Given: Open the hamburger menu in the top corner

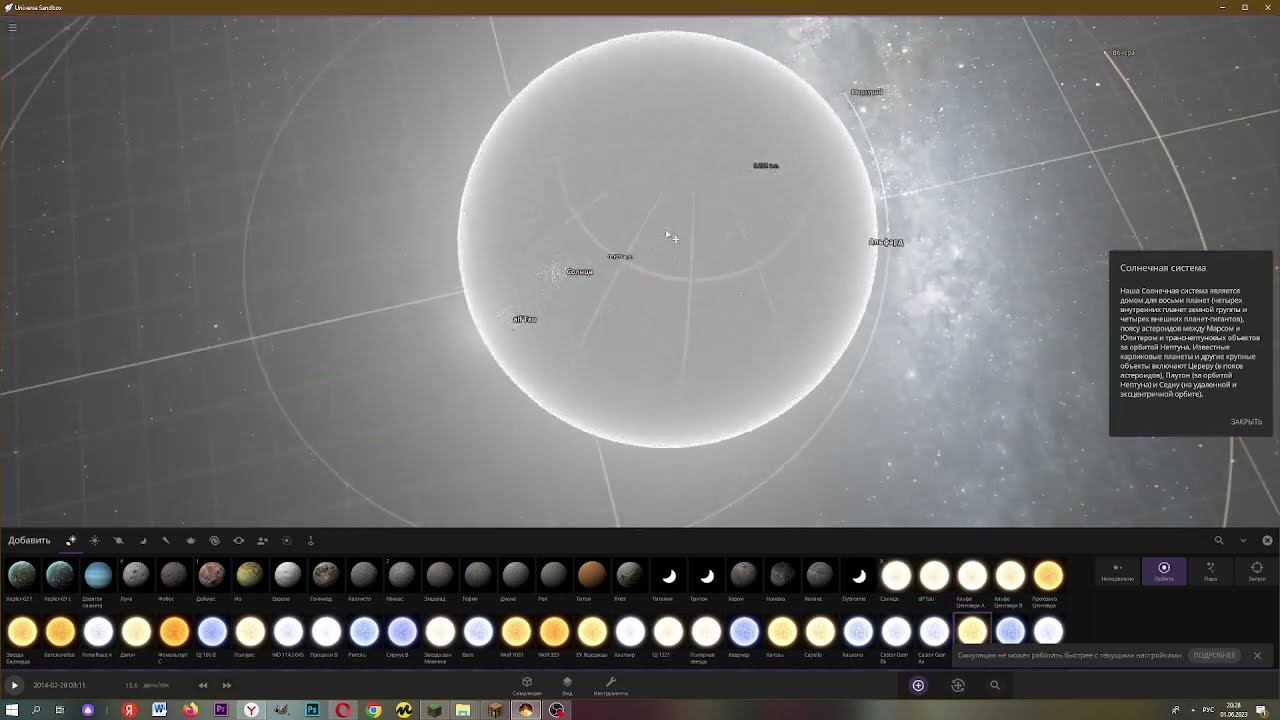Looking at the screenshot, I should (x=12, y=27).
